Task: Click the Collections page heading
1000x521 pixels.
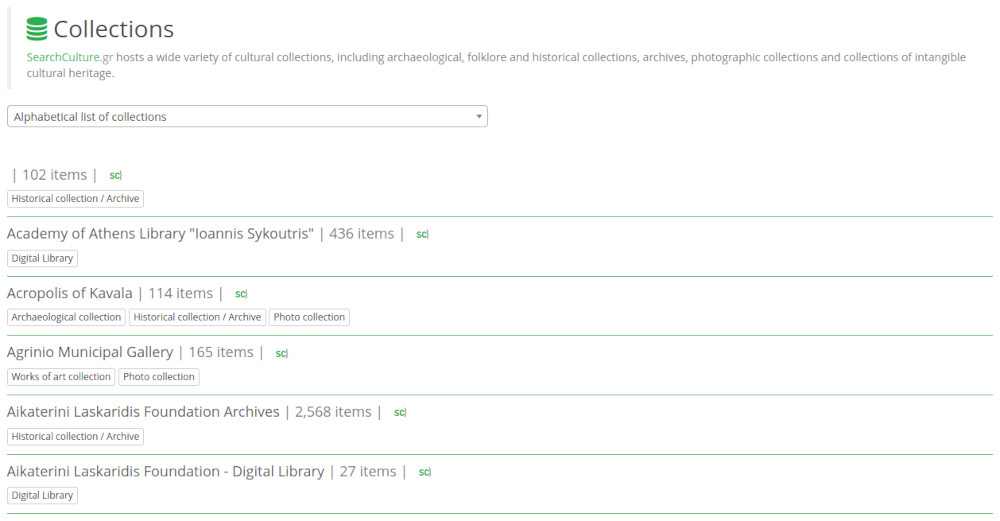Action: coord(114,29)
